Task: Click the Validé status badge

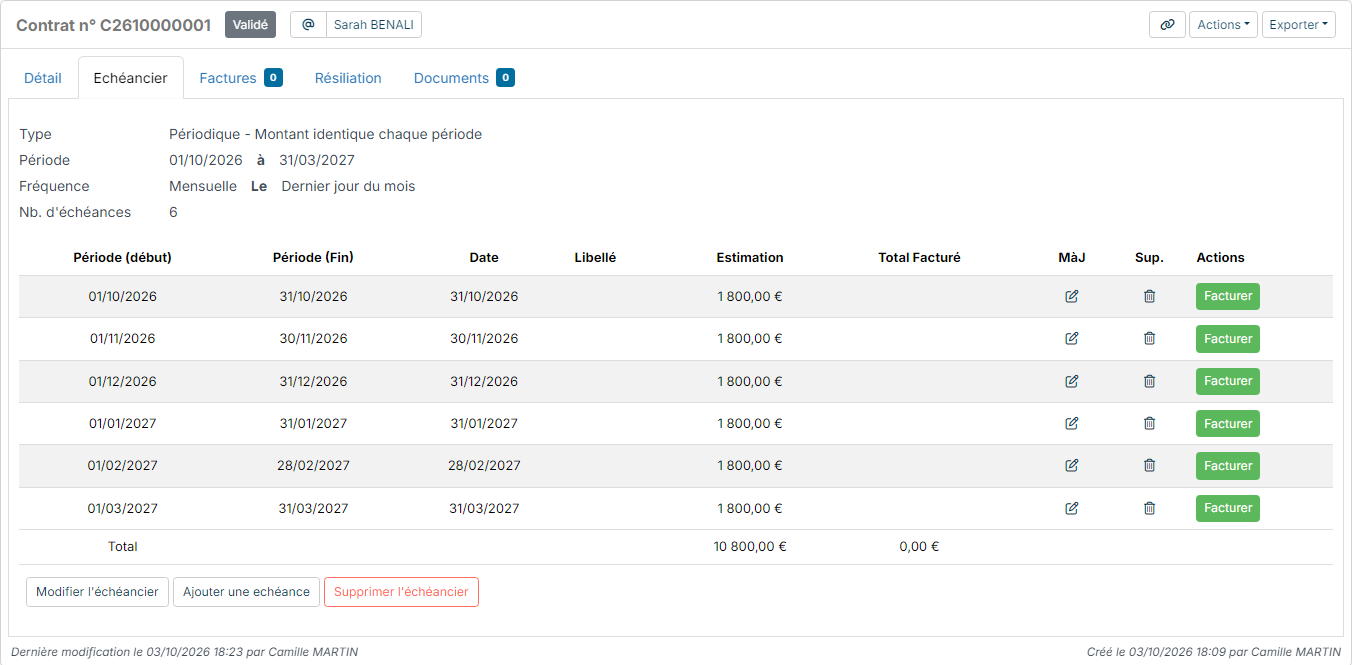Action: click(250, 25)
